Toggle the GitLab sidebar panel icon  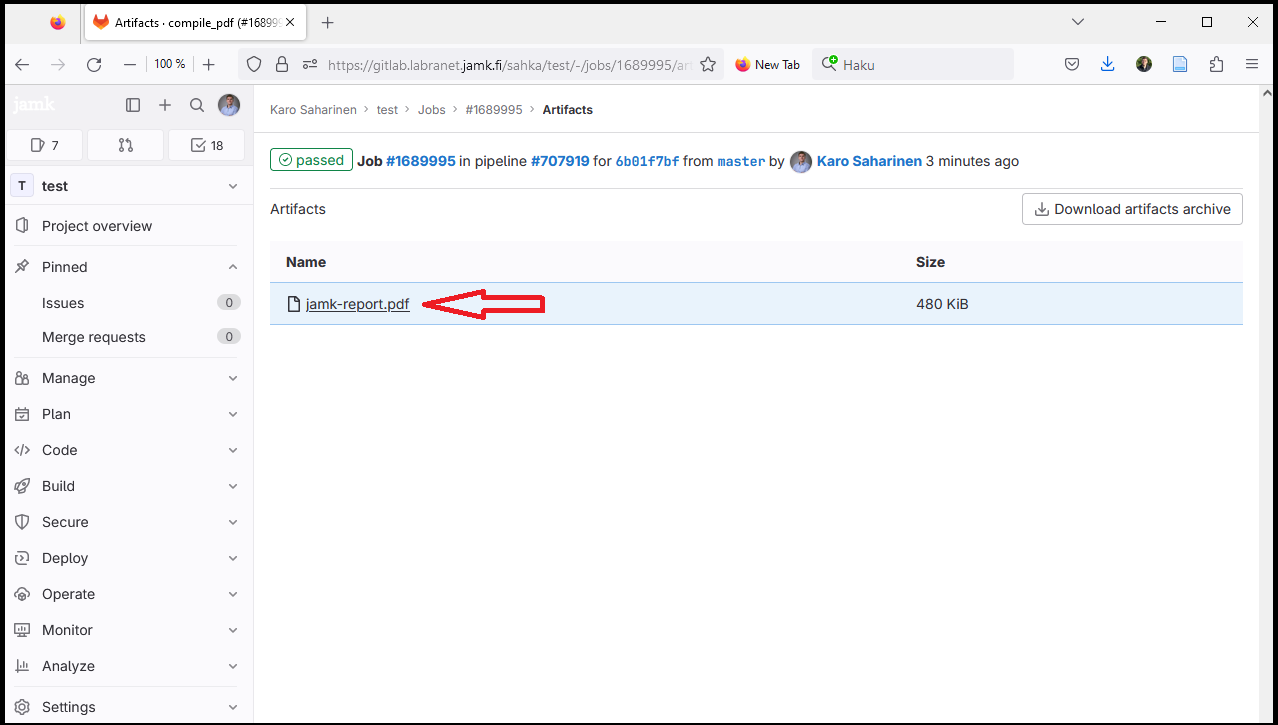coord(133,105)
